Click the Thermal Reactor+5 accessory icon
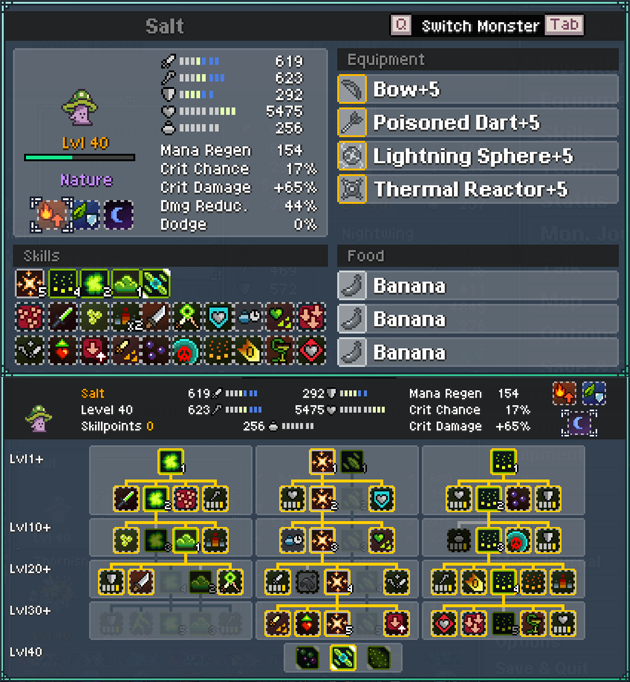This screenshot has width=630, height=682. (352, 189)
